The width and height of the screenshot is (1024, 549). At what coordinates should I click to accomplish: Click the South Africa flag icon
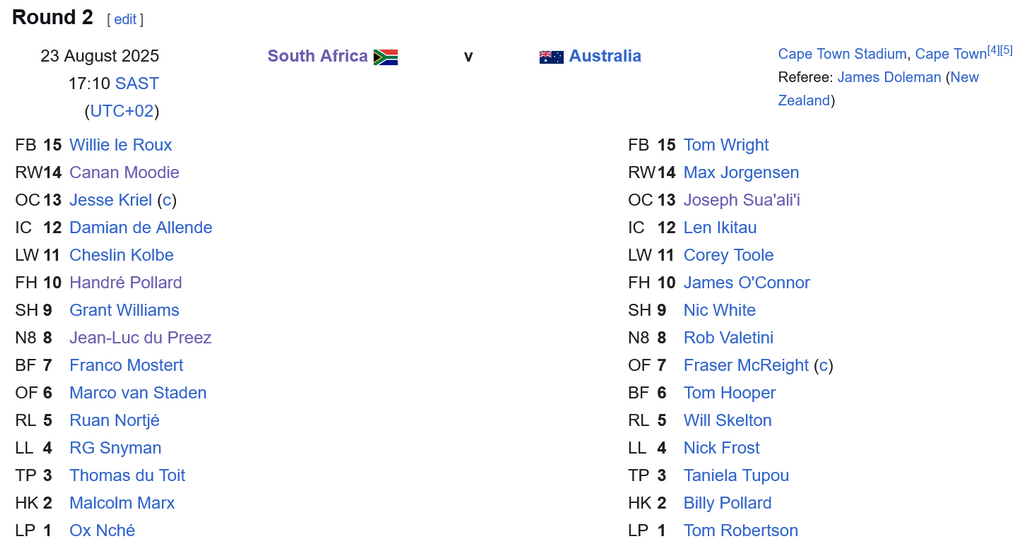point(385,57)
